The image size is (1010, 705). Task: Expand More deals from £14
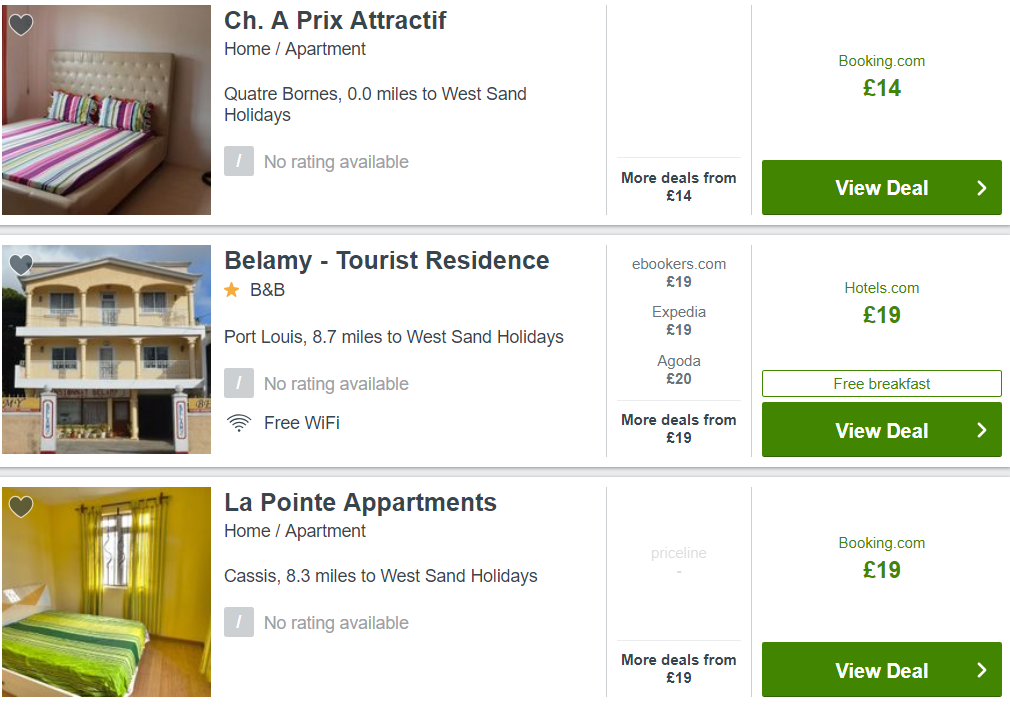pos(678,186)
